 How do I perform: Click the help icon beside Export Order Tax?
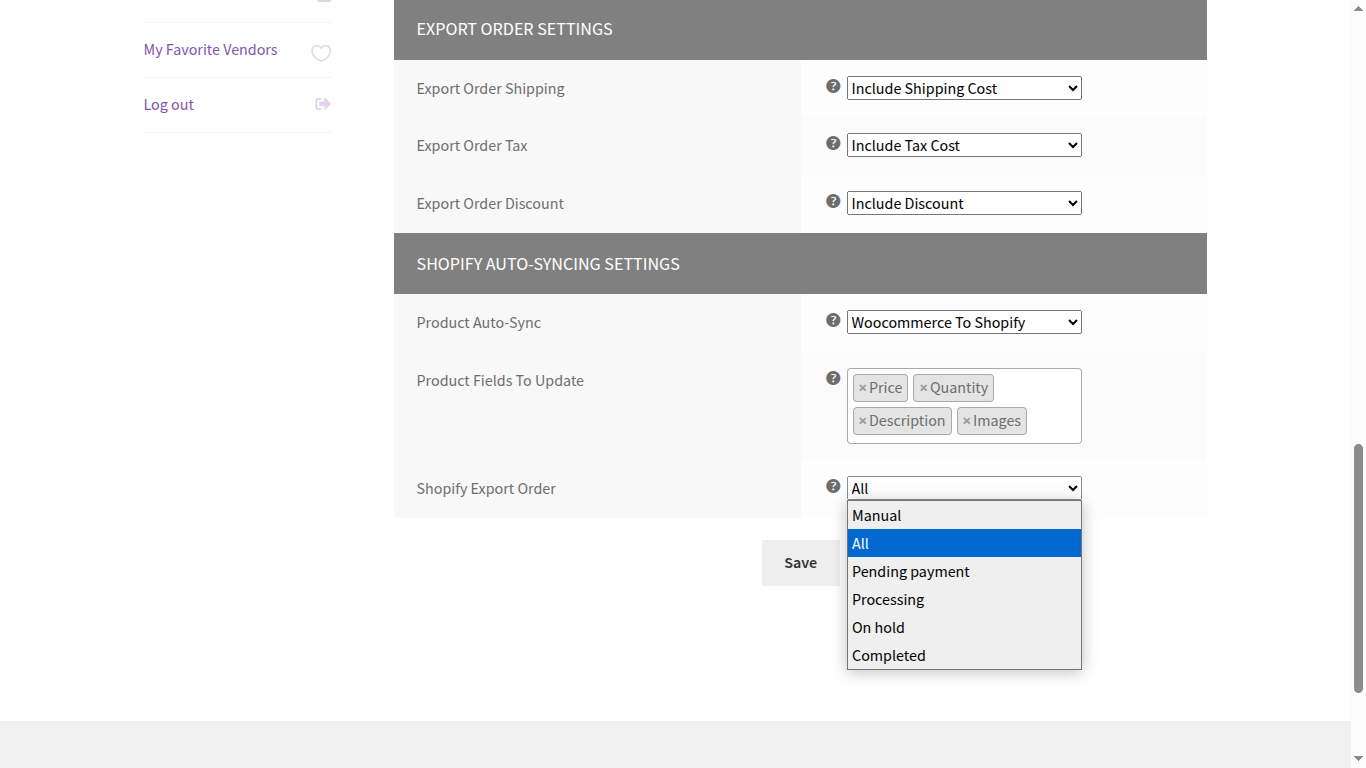point(833,143)
